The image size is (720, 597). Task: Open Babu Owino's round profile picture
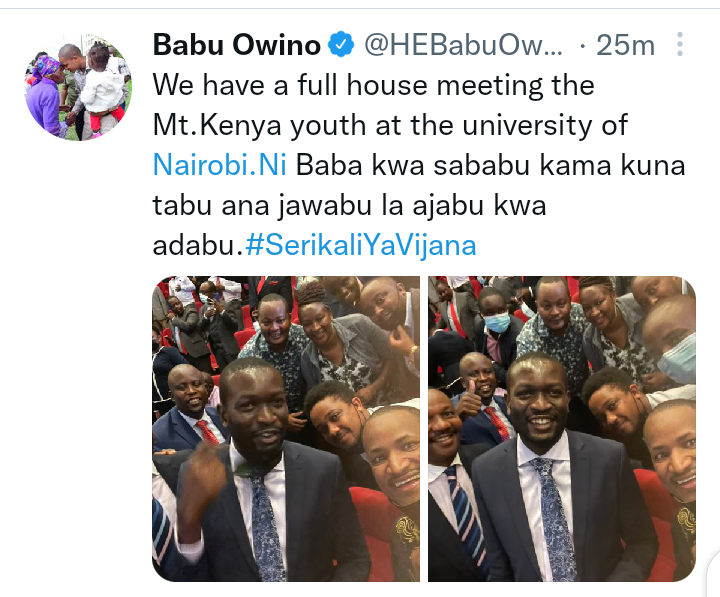[x=78, y=86]
